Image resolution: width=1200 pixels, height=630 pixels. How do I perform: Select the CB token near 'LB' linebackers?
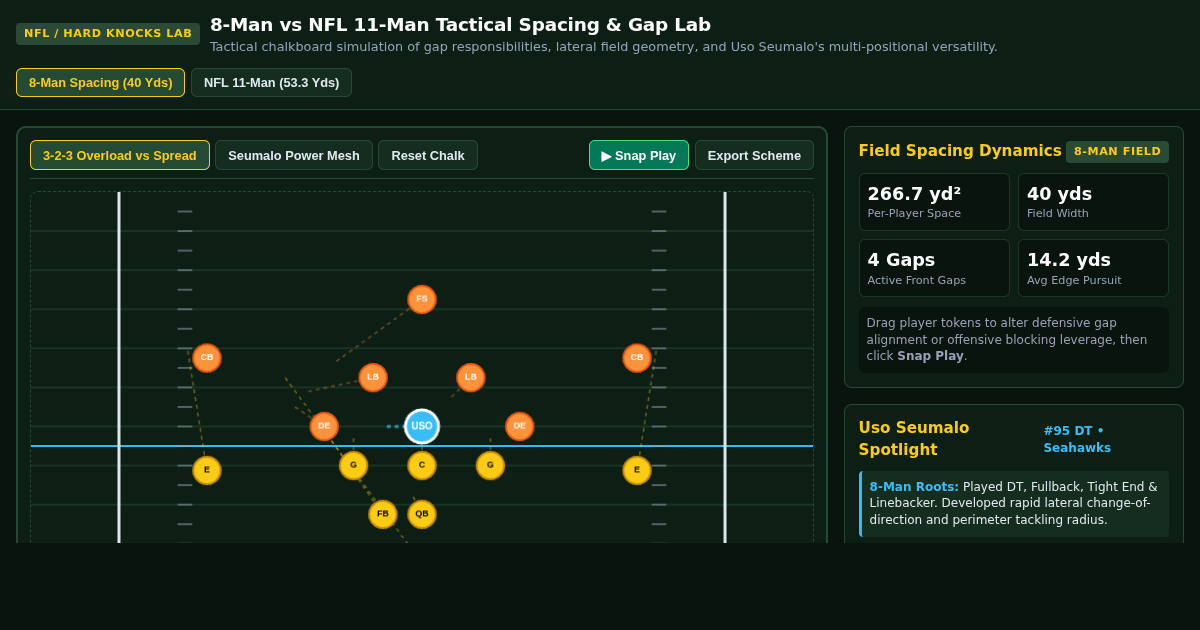click(x=207, y=358)
